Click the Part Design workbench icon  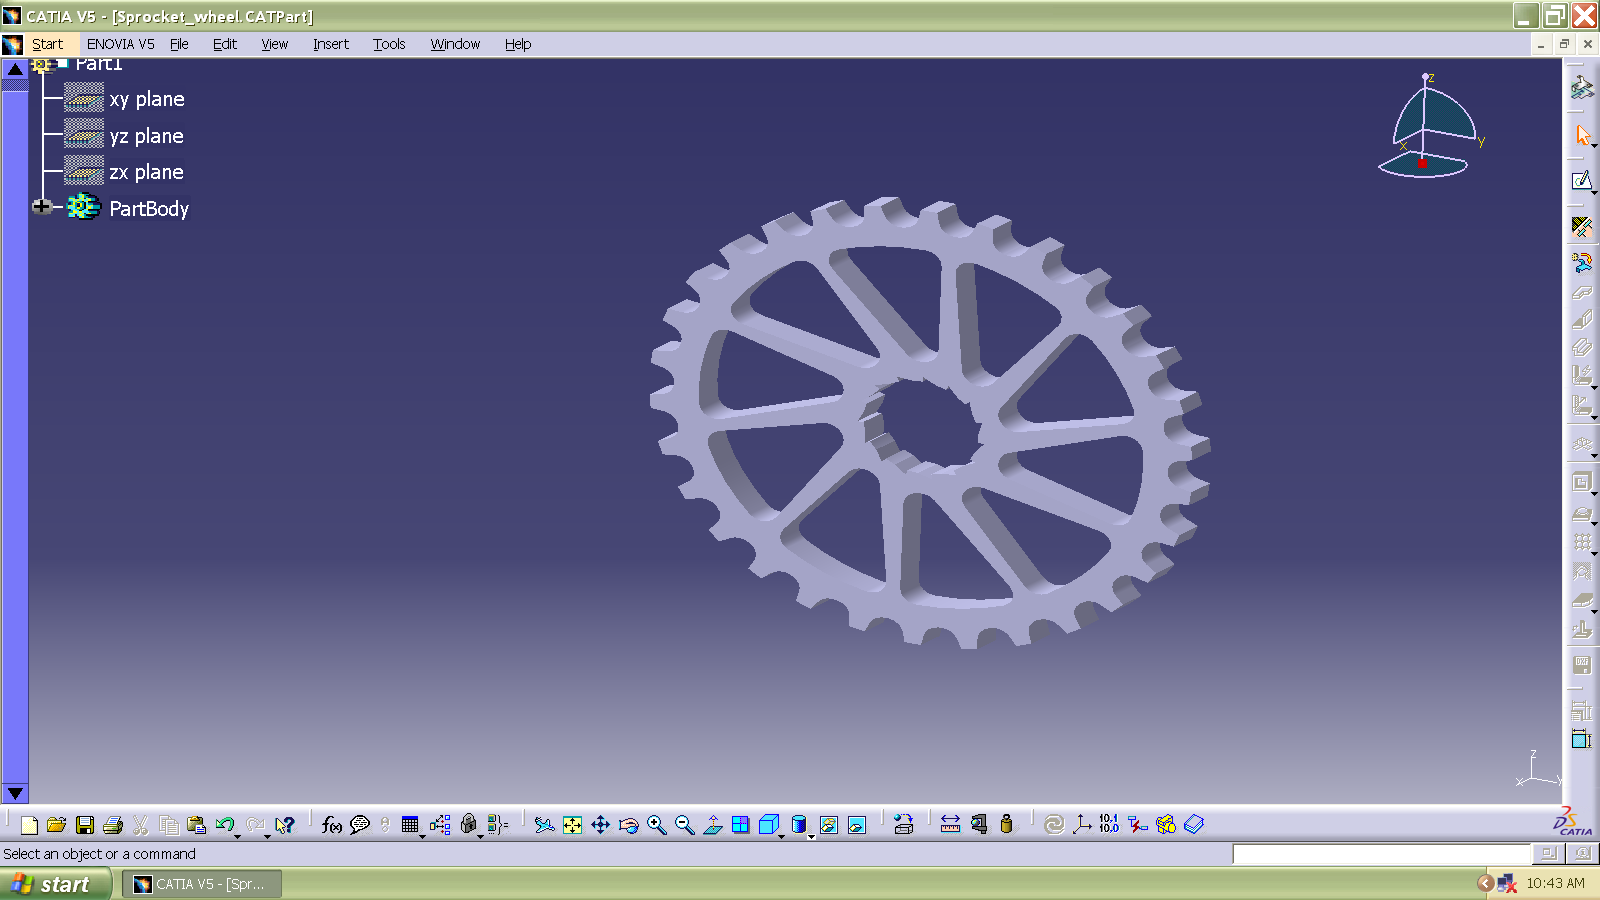pyautogui.click(x=1581, y=88)
